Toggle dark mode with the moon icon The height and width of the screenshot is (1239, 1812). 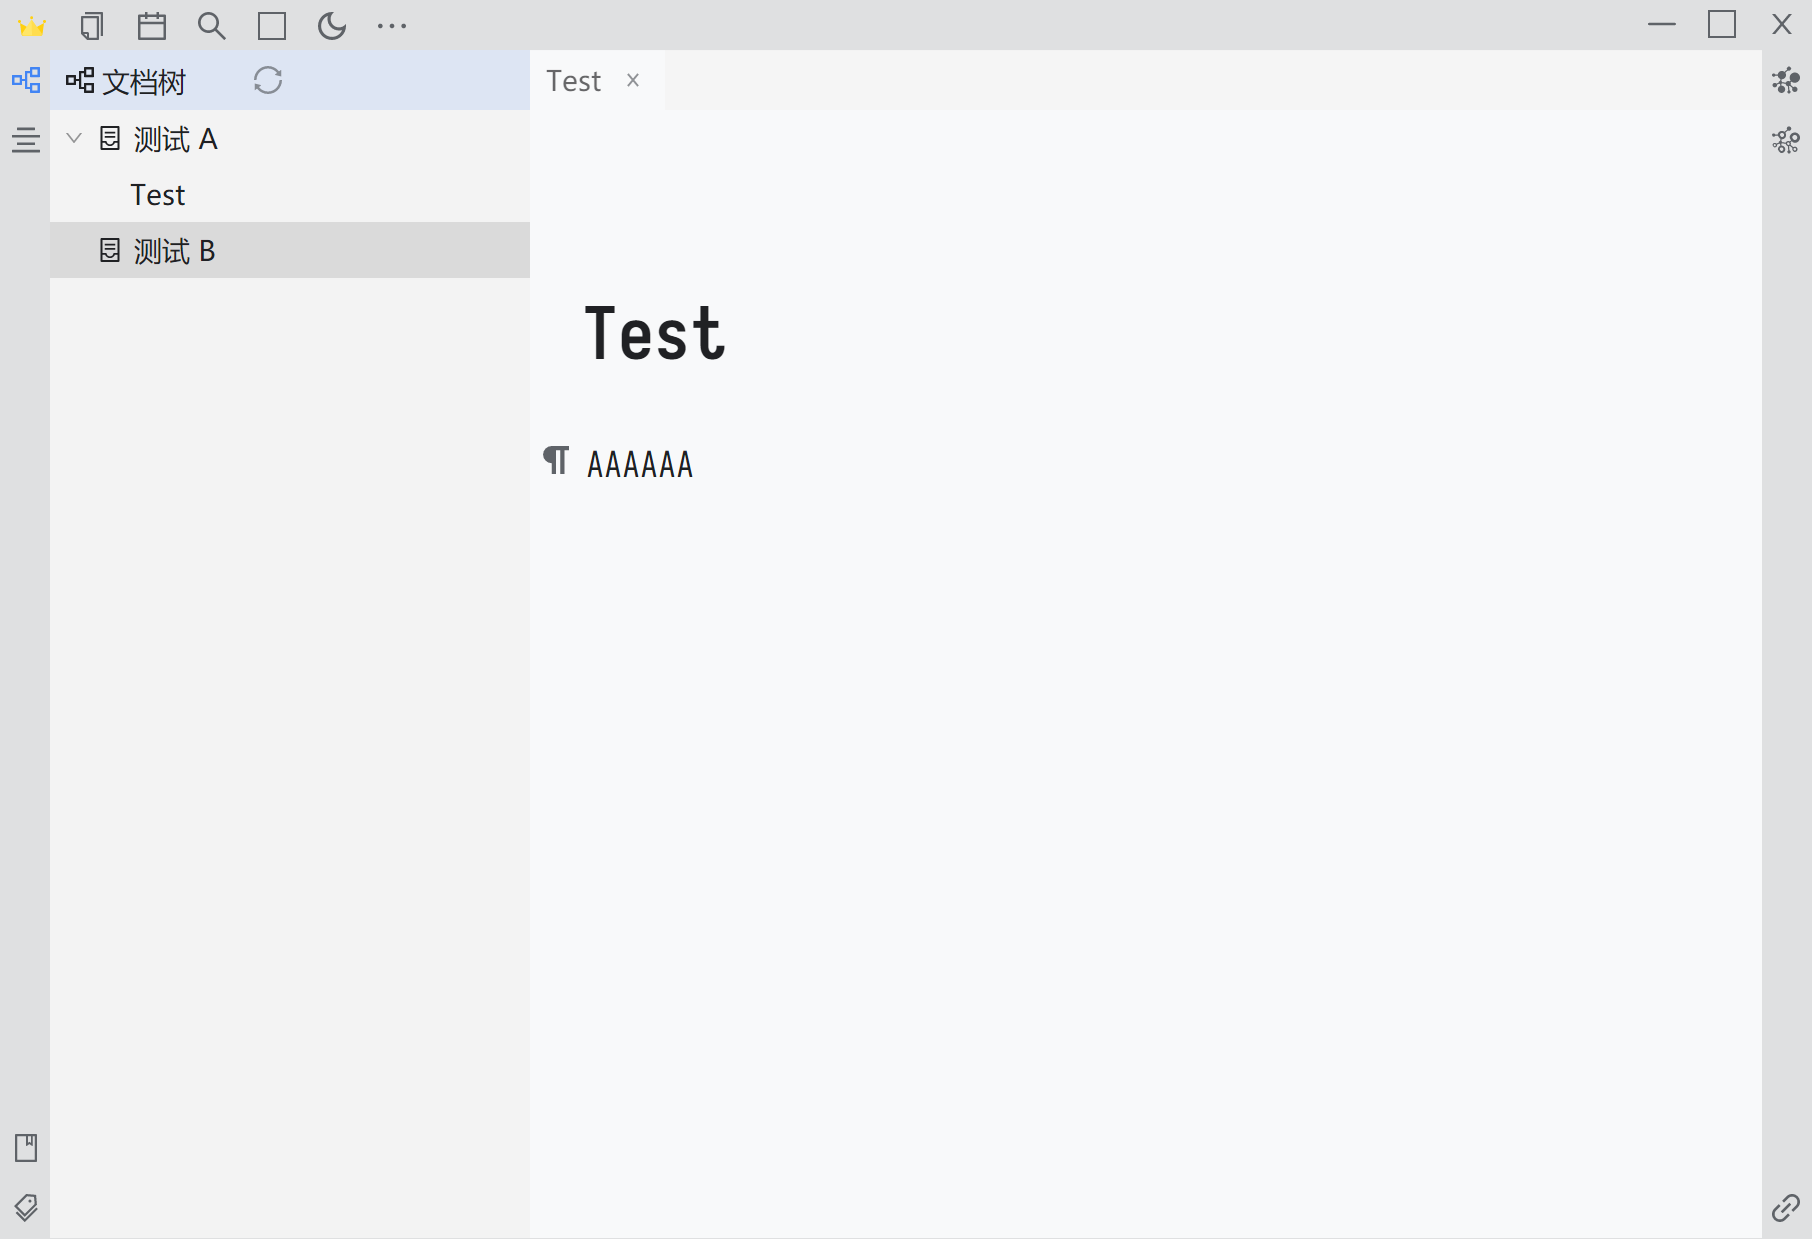pos(331,26)
